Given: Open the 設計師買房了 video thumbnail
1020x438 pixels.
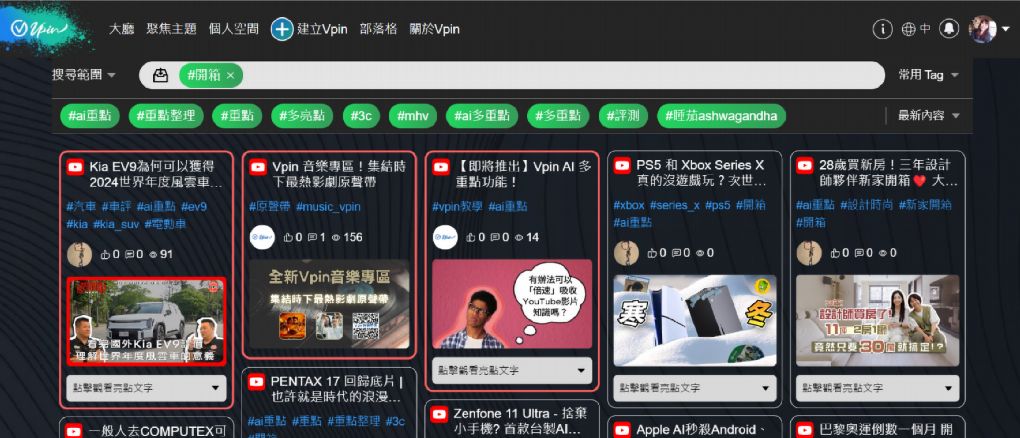Looking at the screenshot, I should click(878, 320).
